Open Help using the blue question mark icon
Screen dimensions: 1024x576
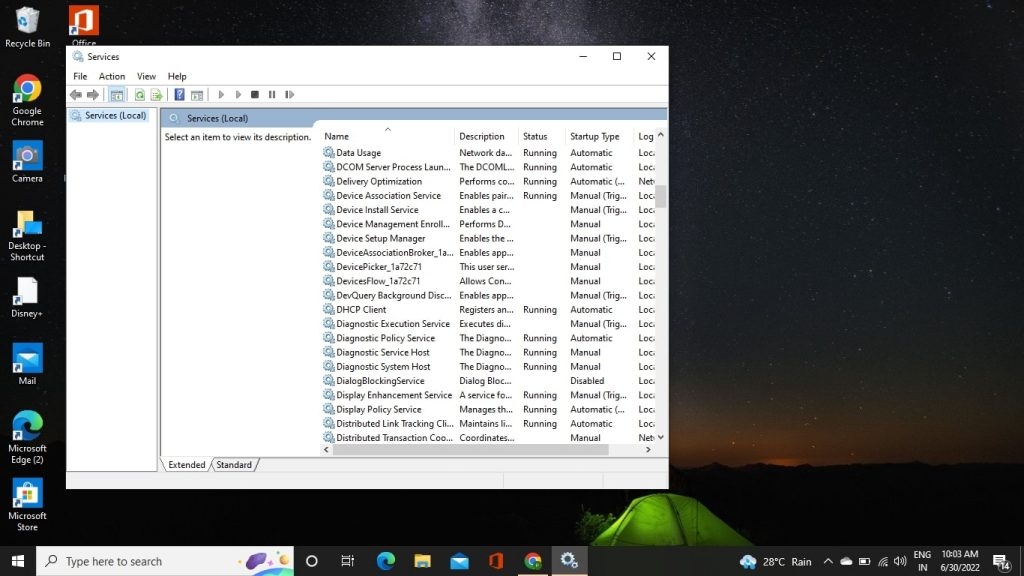[180, 95]
